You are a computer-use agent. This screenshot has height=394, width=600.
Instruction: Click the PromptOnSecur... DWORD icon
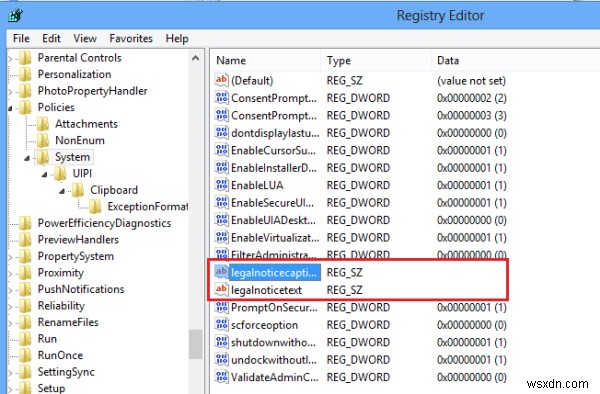222,307
